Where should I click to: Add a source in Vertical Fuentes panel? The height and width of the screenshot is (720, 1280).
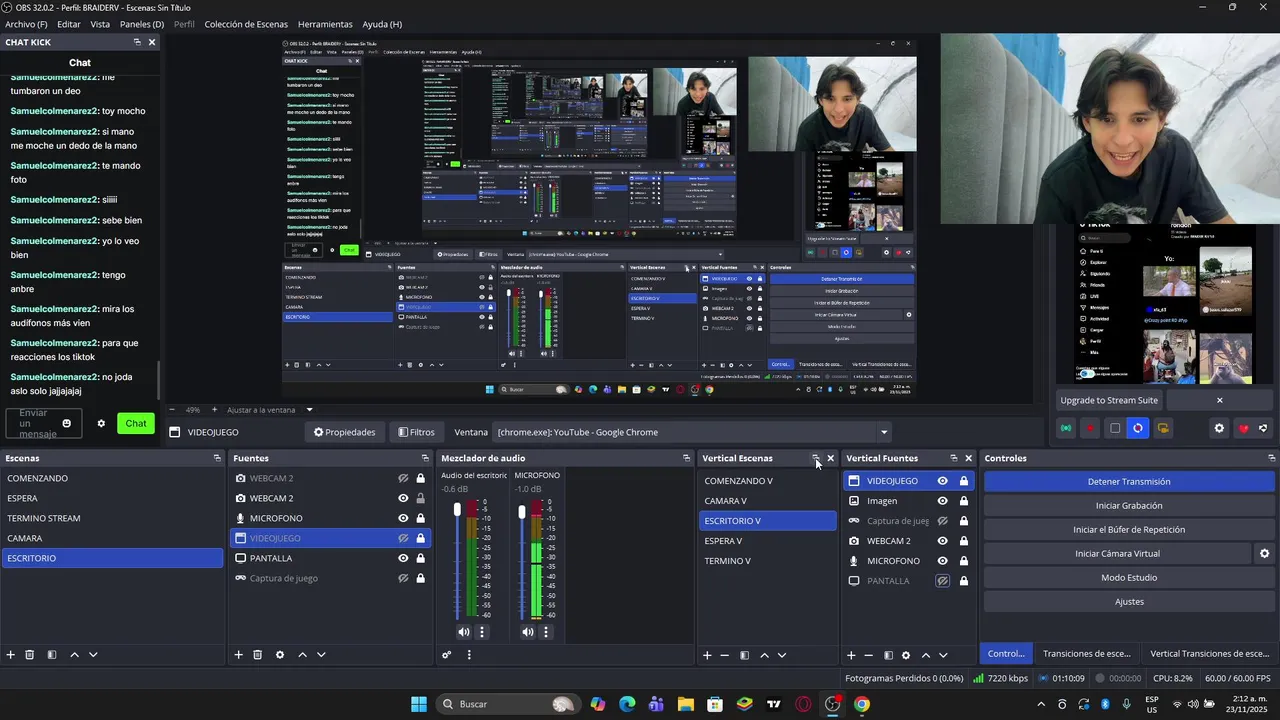pyautogui.click(x=851, y=655)
